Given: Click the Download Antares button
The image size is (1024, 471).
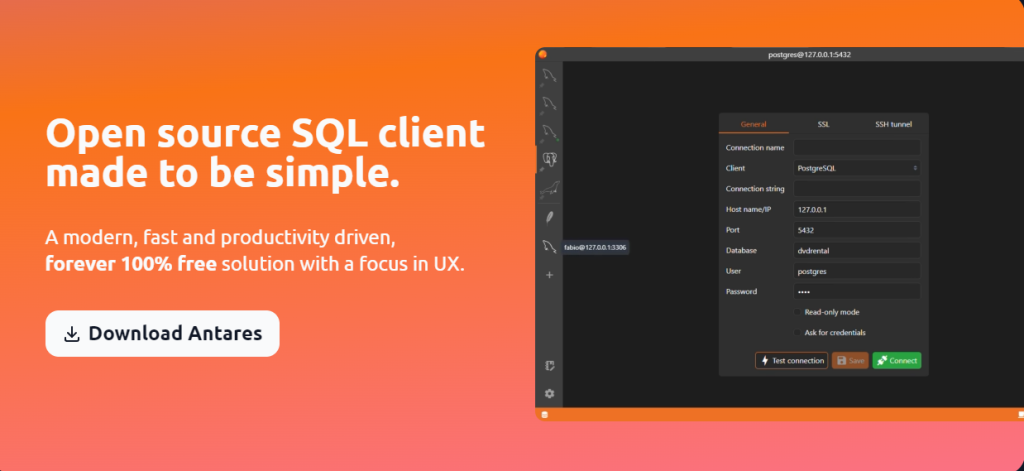Looking at the screenshot, I should (x=162, y=333).
